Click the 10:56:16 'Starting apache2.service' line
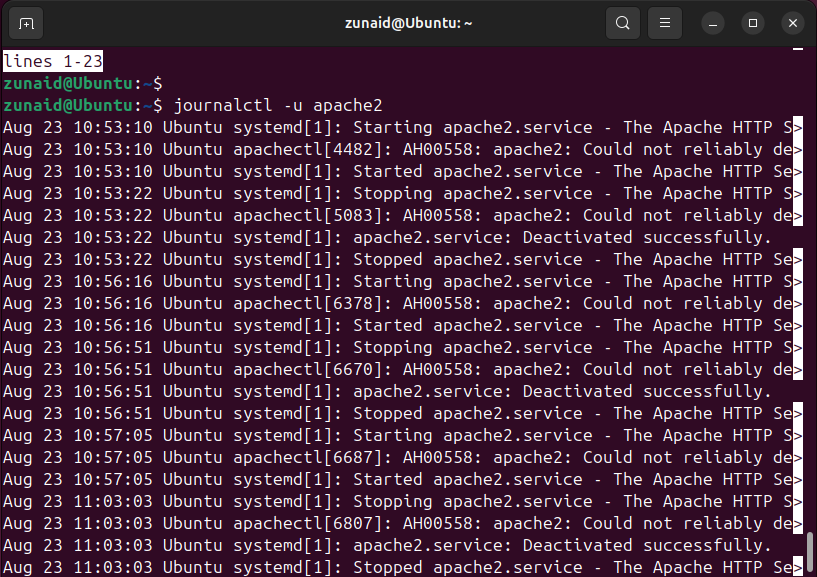This screenshot has width=817, height=577. [x=403, y=281]
